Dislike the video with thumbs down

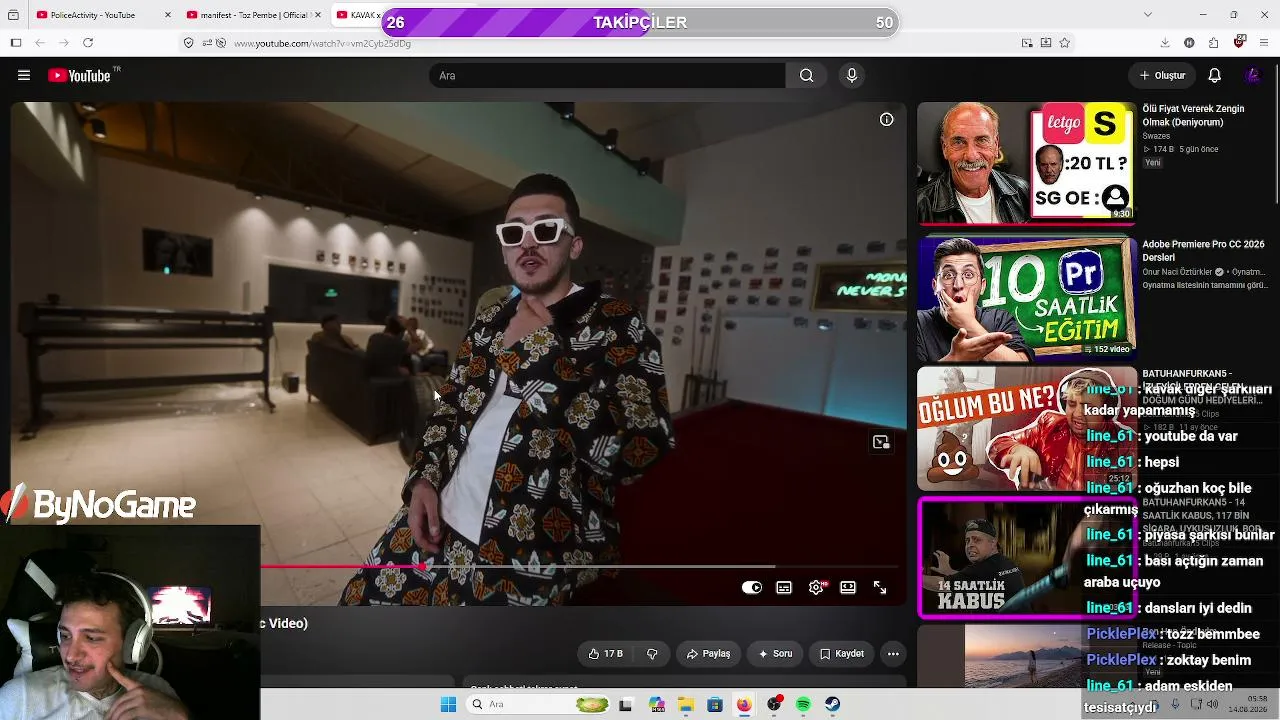652,654
